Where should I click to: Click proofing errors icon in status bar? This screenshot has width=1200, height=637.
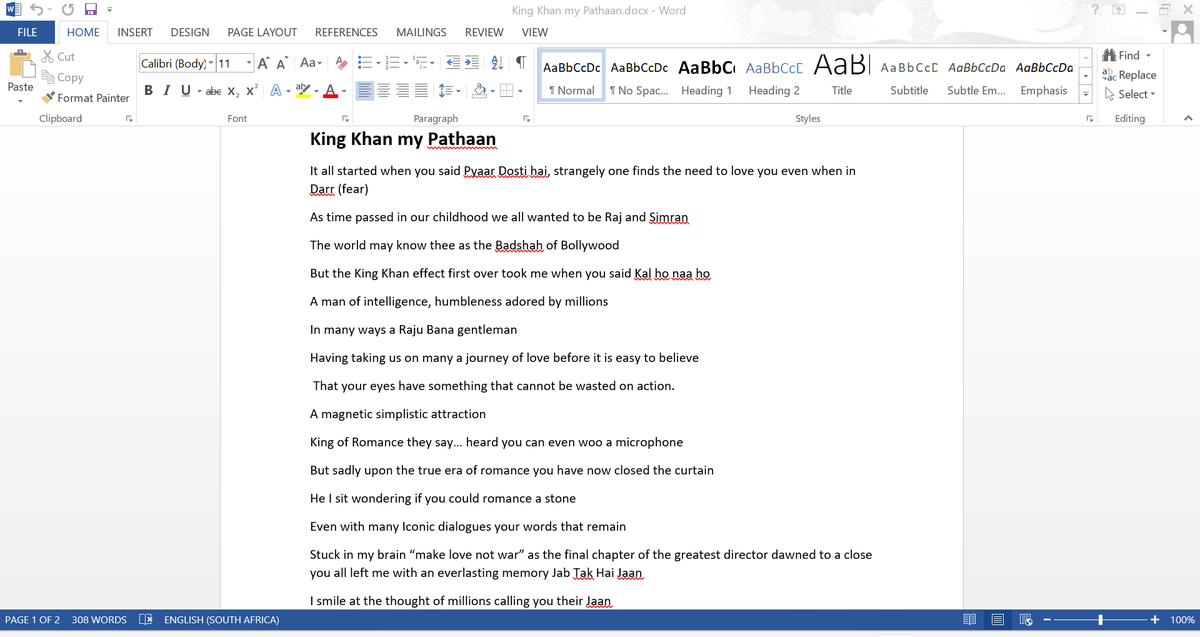point(145,620)
